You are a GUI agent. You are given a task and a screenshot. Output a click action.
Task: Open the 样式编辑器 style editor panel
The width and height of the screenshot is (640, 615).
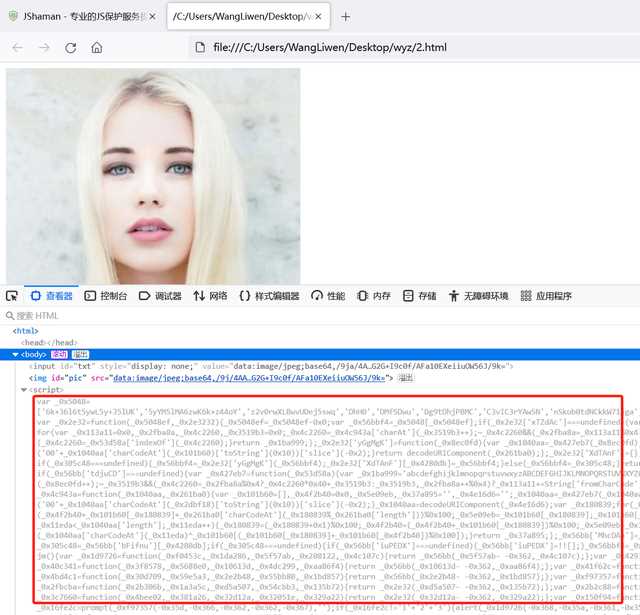[x=269, y=296]
